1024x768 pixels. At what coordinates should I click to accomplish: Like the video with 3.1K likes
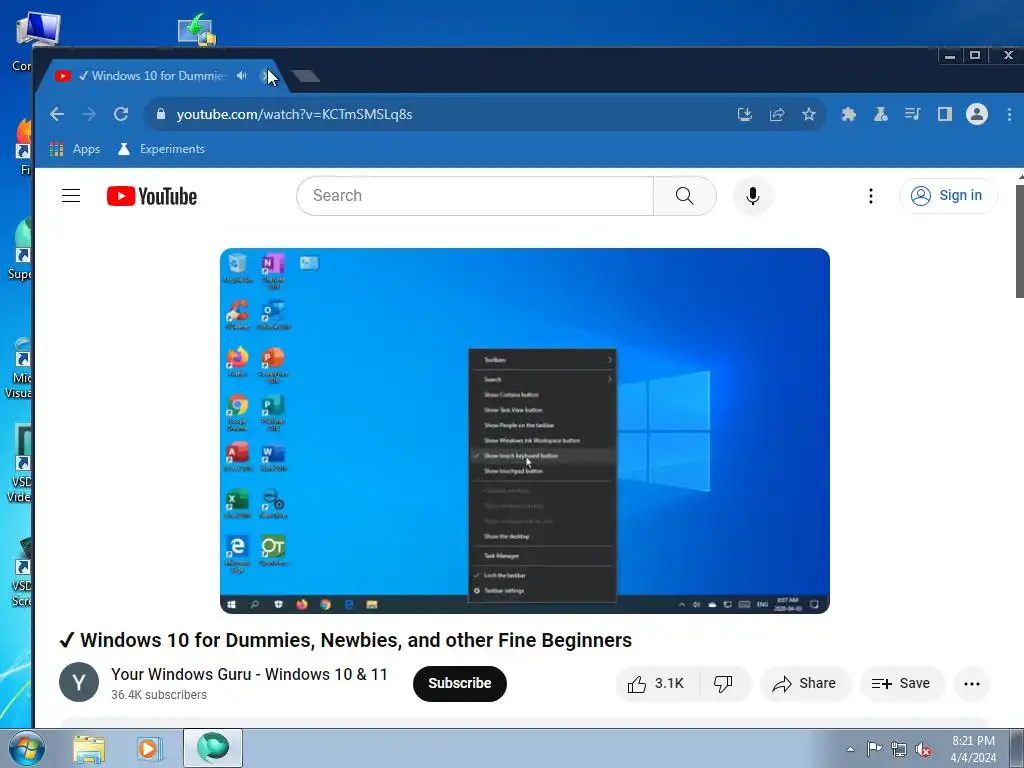click(656, 683)
